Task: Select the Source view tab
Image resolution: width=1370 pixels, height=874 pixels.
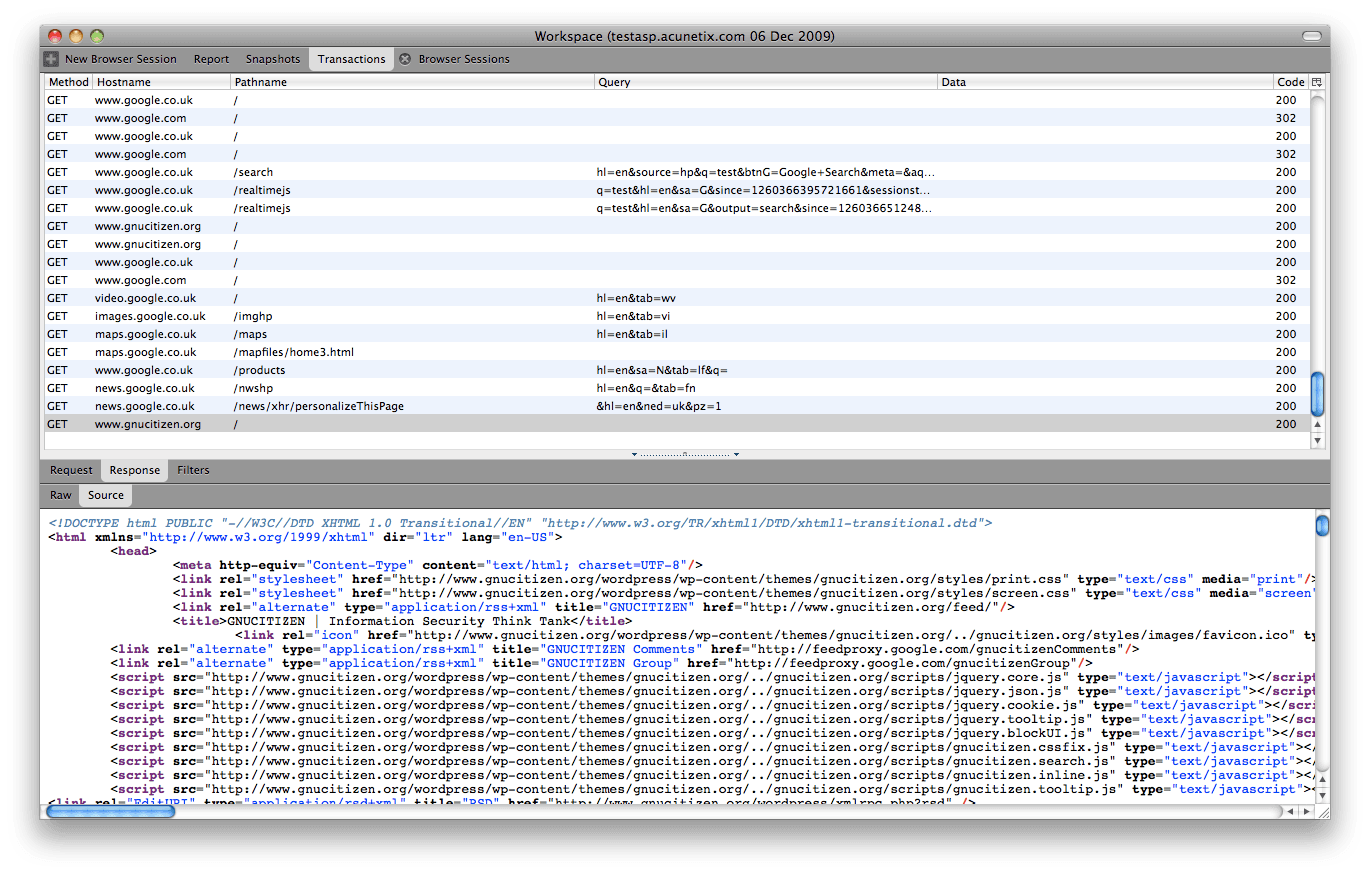Action: click(x=106, y=495)
